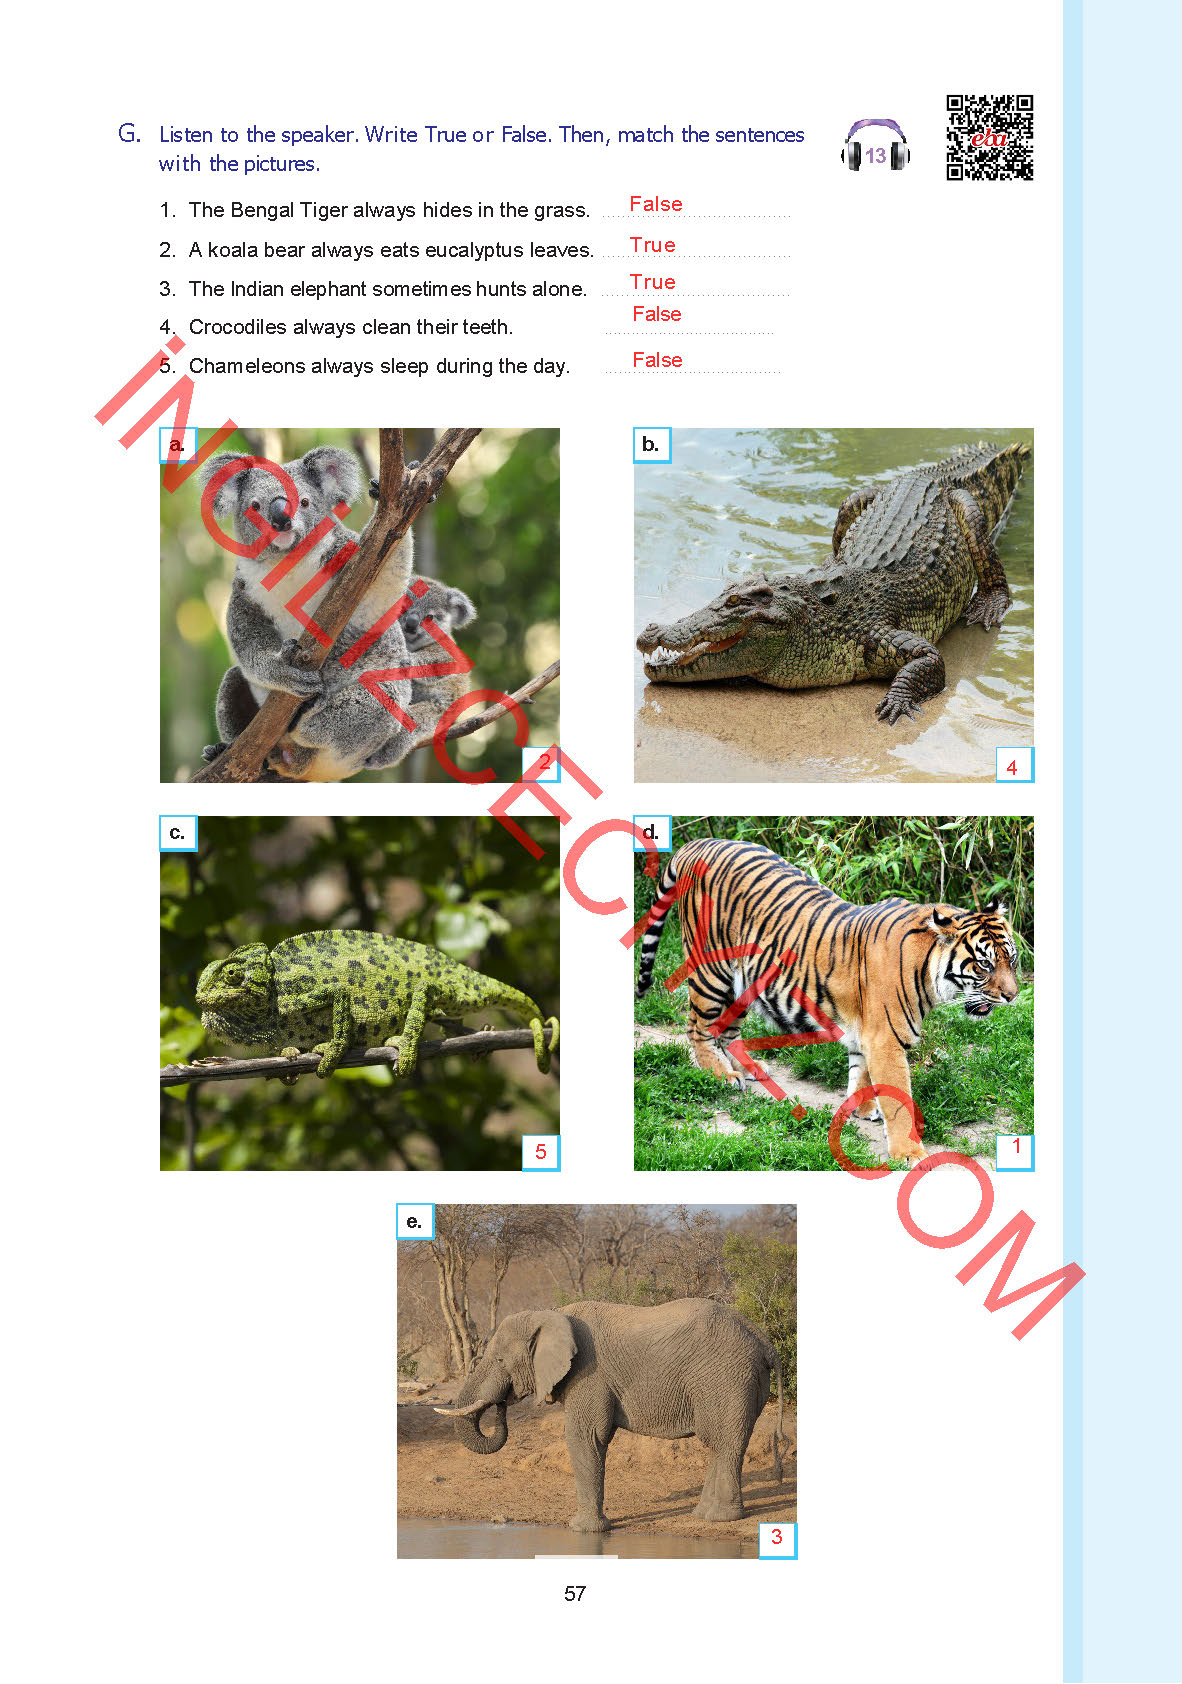The height and width of the screenshot is (1684, 1182).
Task: Click the 'c.' label on chameleon picture
Action: tap(178, 833)
